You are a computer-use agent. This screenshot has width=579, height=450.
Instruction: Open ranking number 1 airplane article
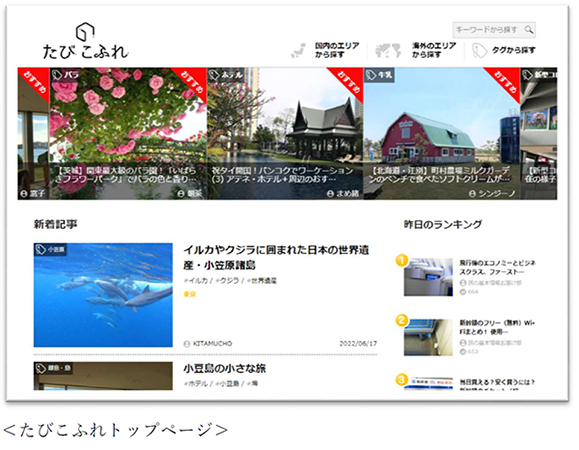(x=497, y=267)
